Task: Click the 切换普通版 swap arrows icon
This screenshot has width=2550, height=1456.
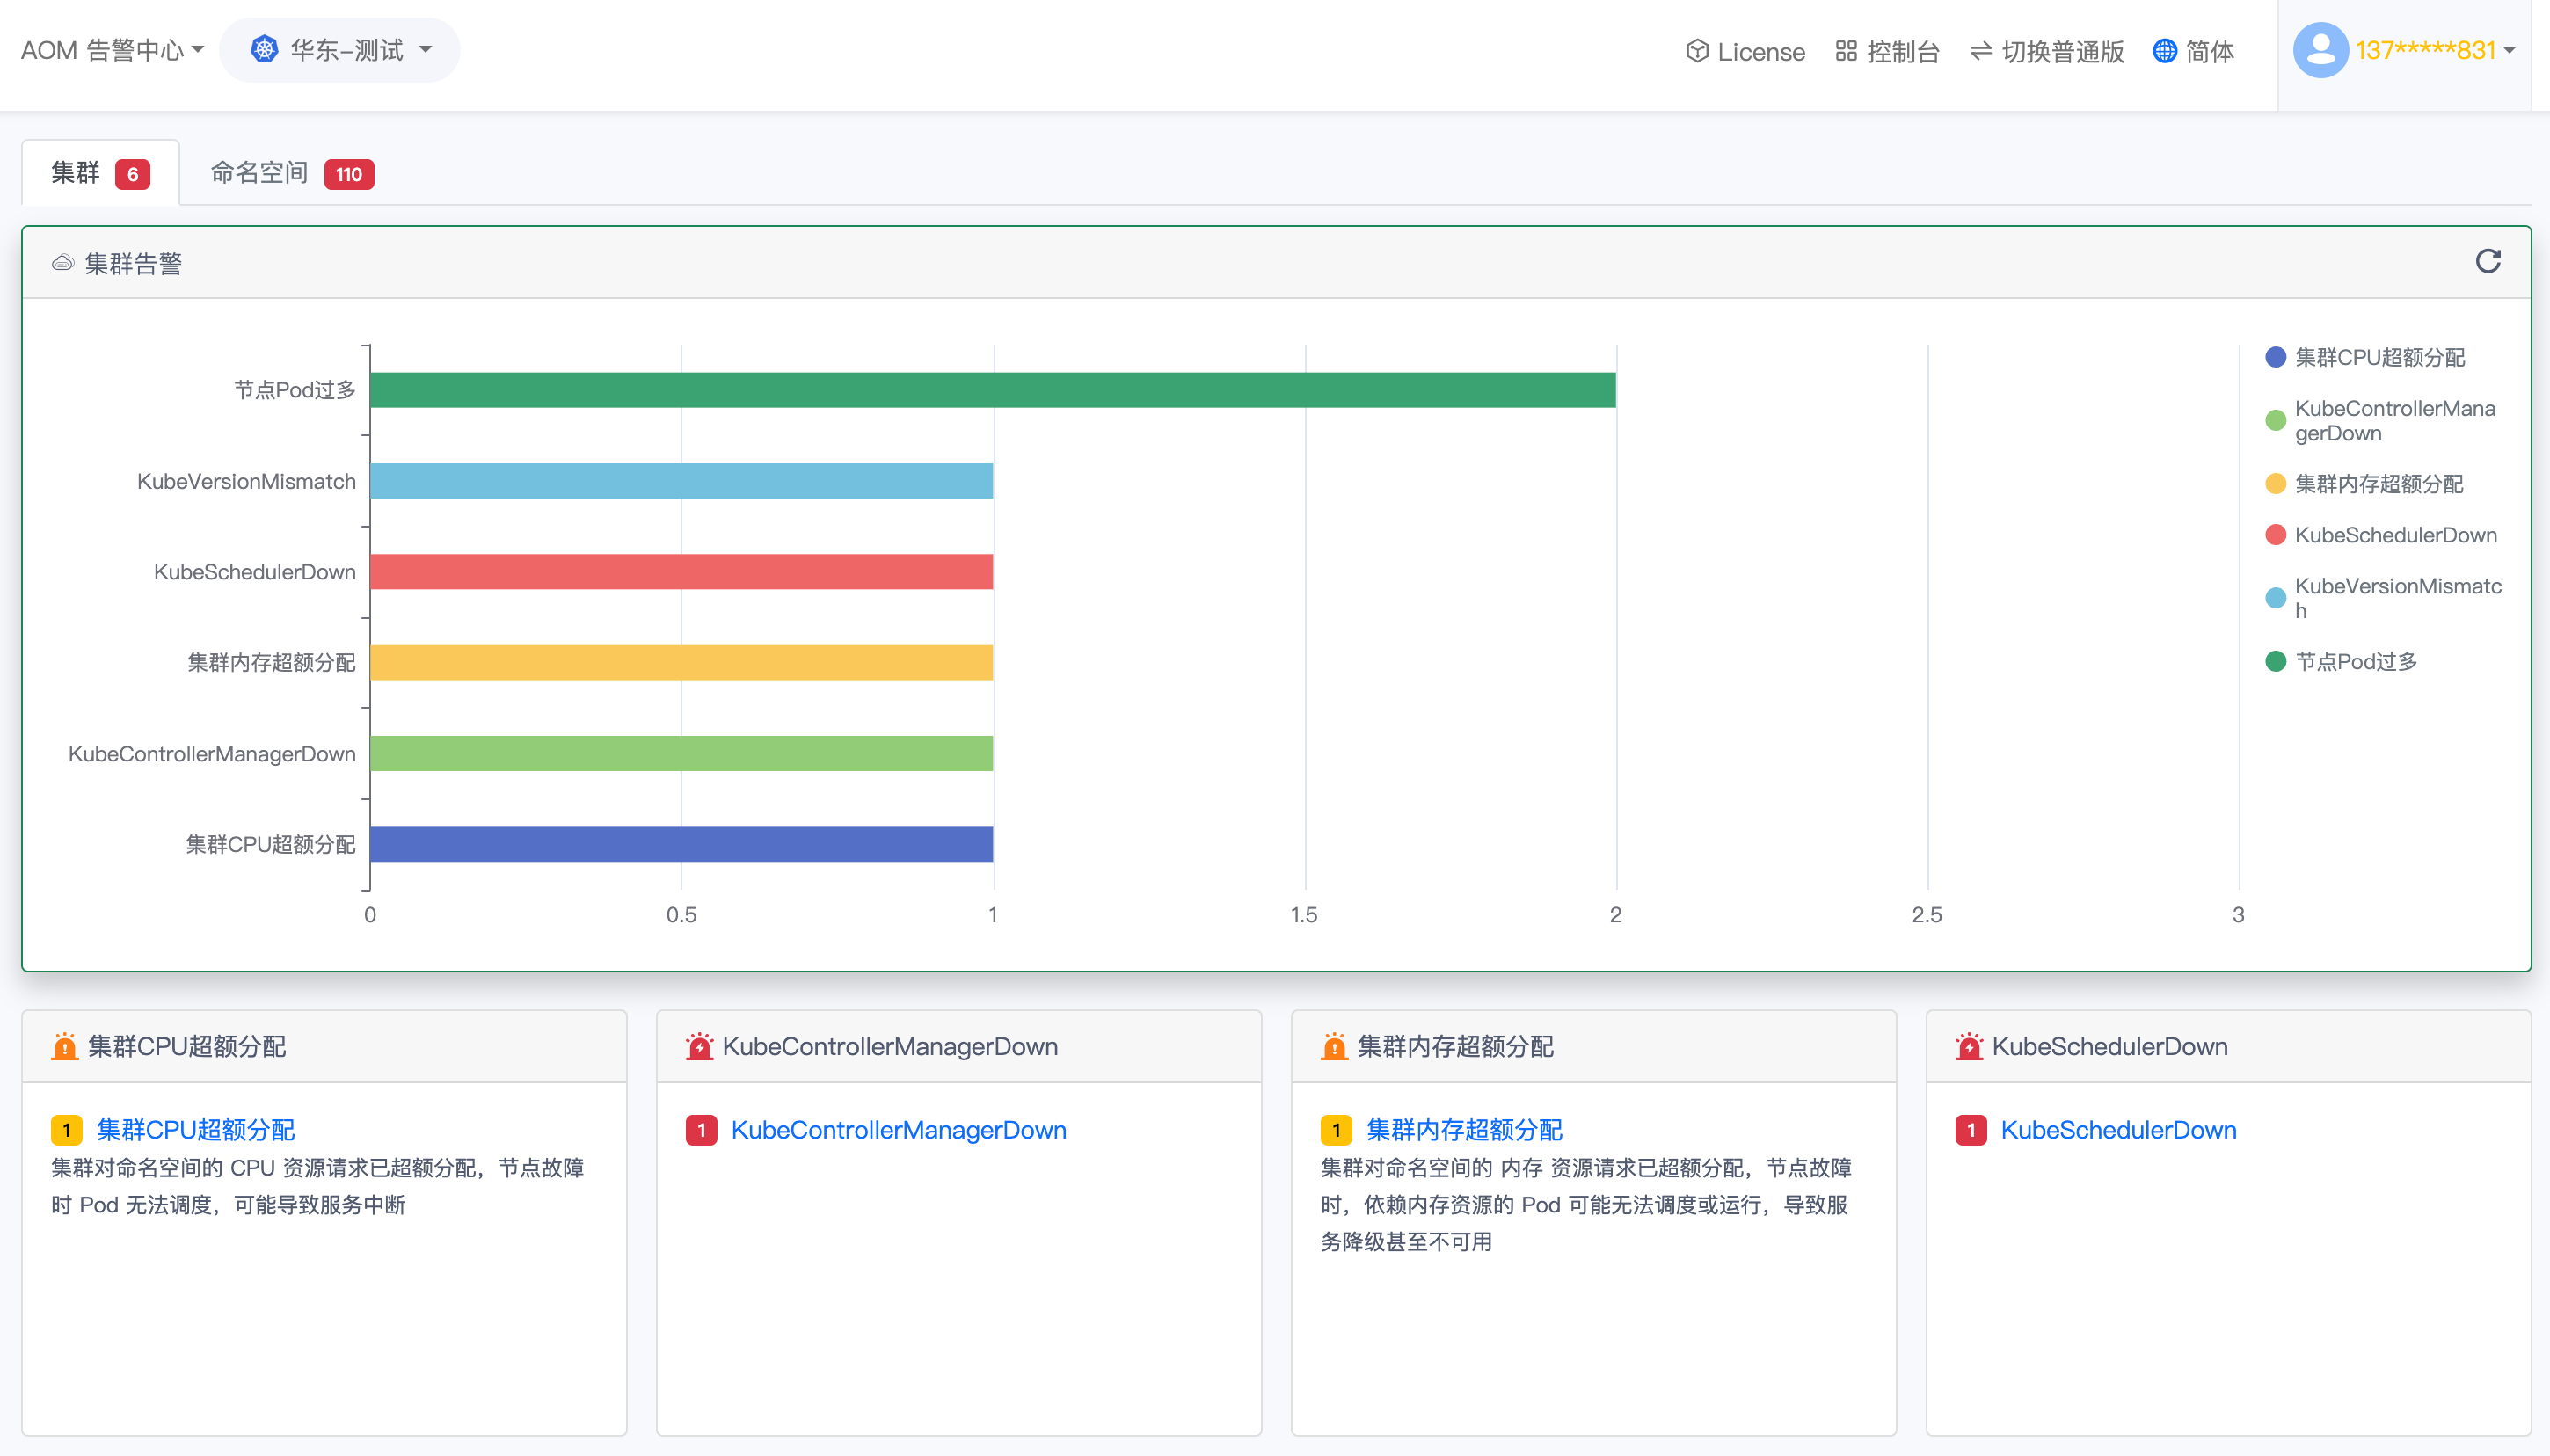Action: click(x=1980, y=51)
